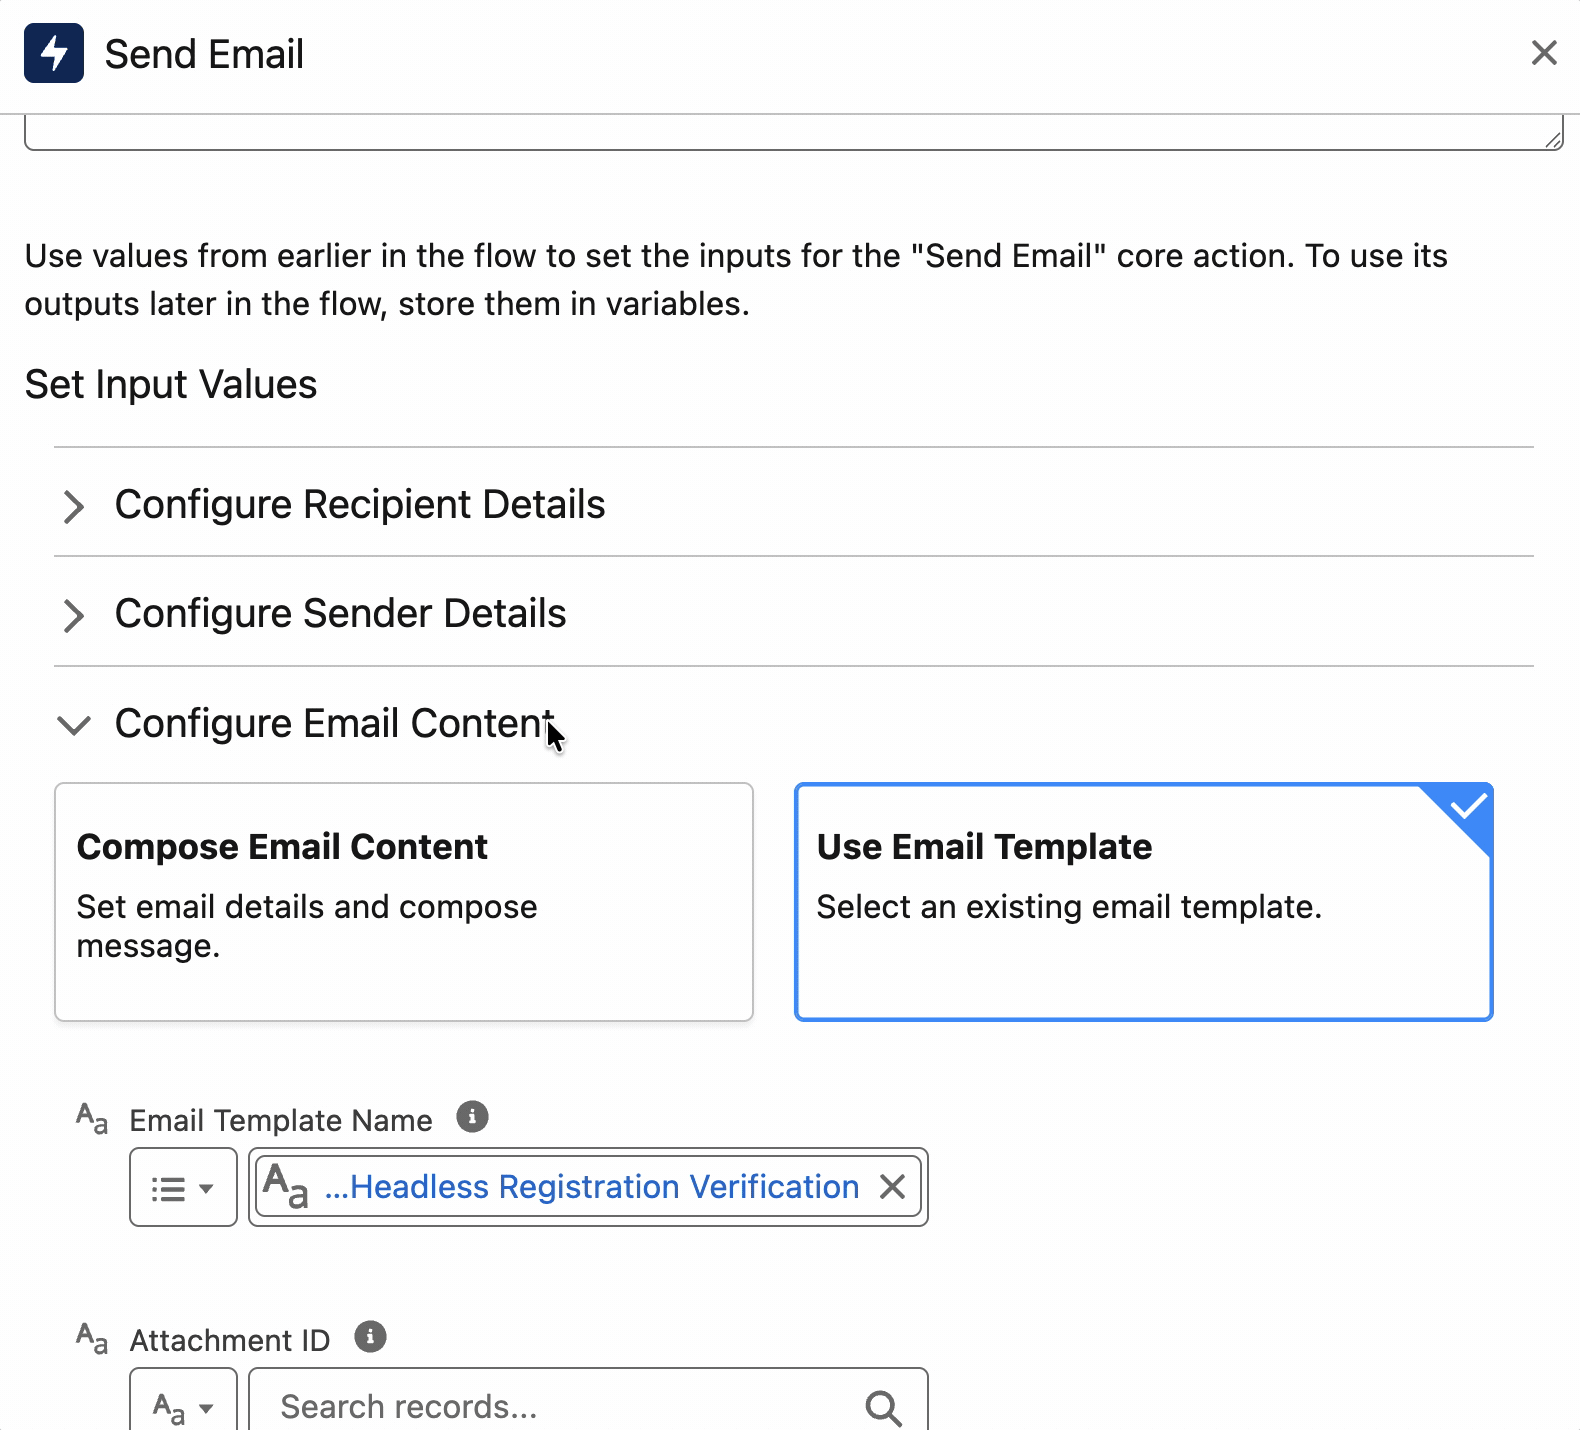1580x1430 pixels.
Task: Click the Aa icon left of Attachment ID label
Action: [92, 1338]
